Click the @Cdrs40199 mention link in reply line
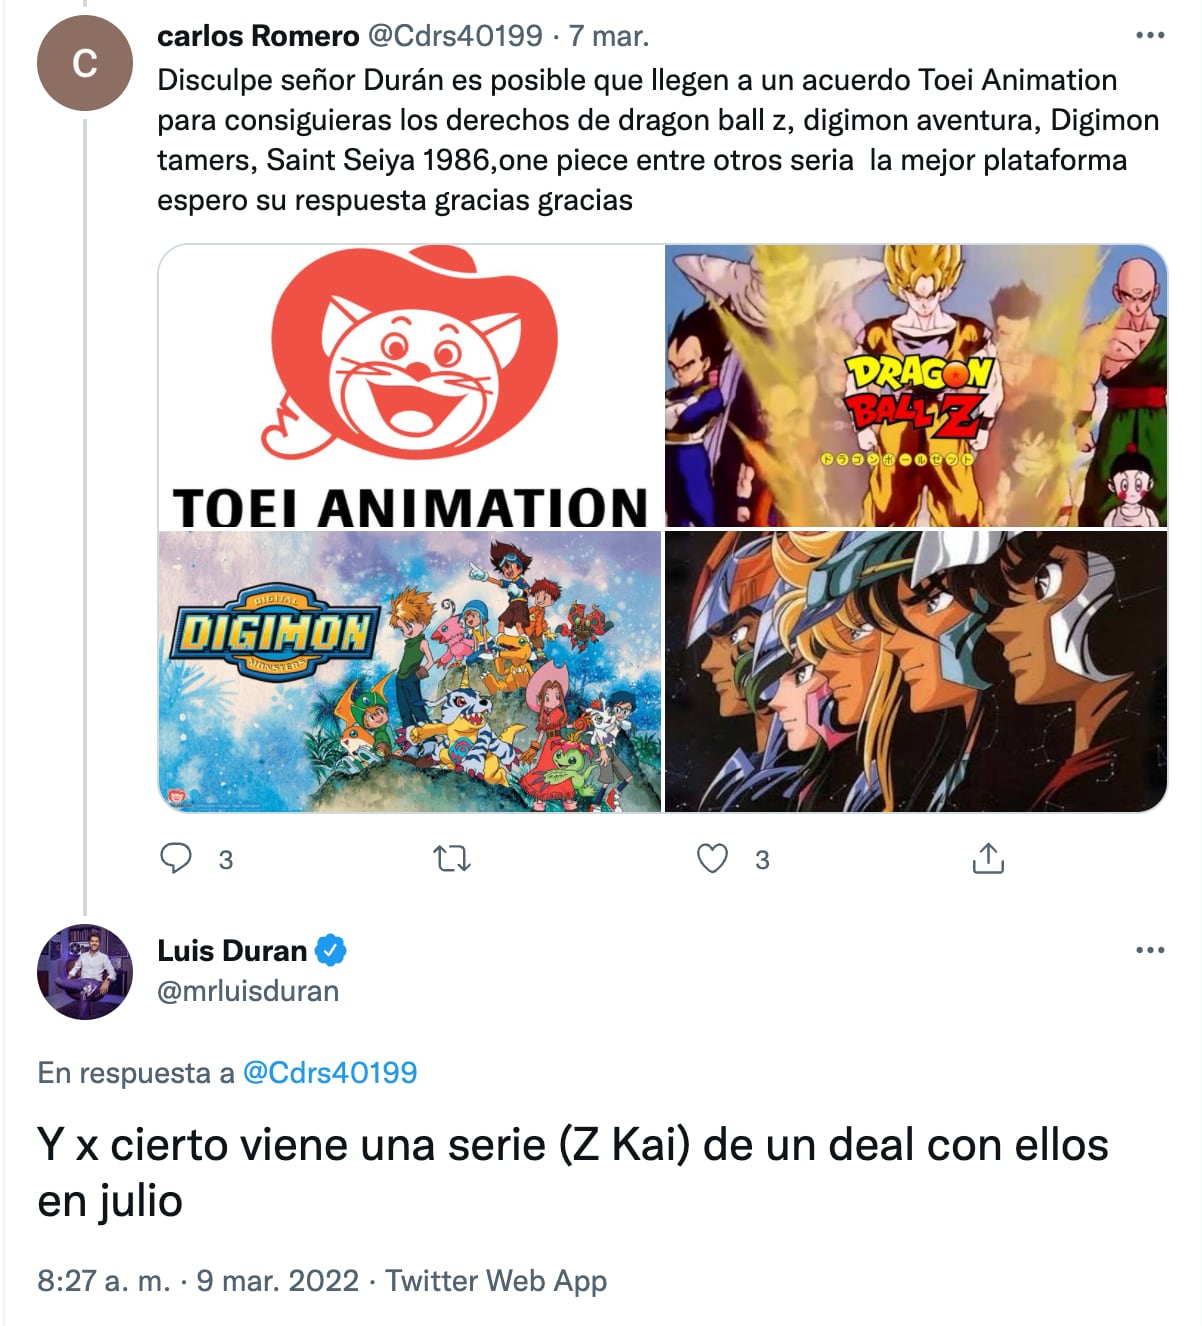1202x1326 pixels. coord(330,1073)
